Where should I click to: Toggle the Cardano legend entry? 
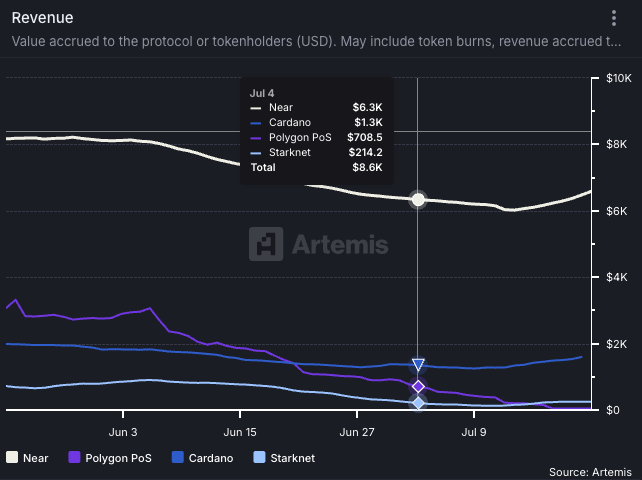(x=203, y=457)
